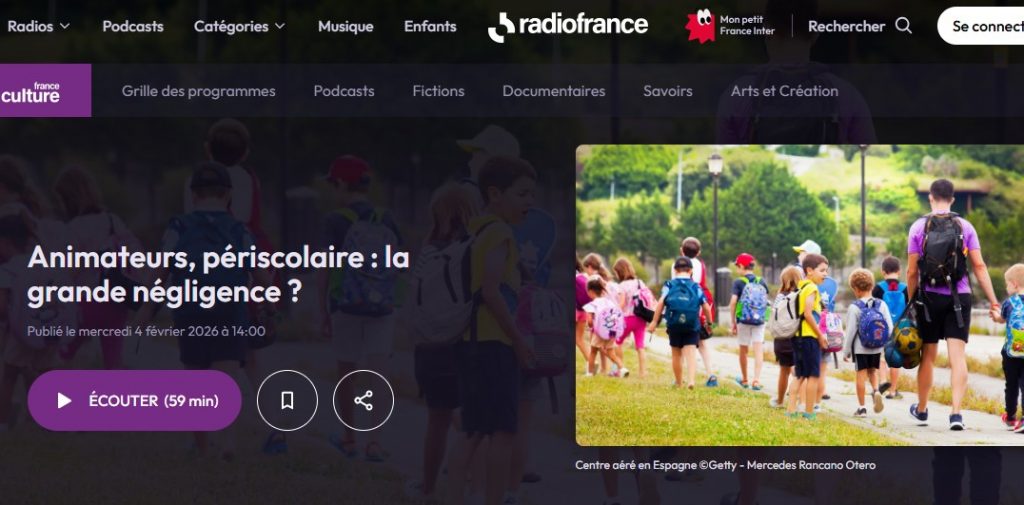Click the children walking photo thumbnail
Viewport: 1024px width, 505px height.
pos(799,295)
